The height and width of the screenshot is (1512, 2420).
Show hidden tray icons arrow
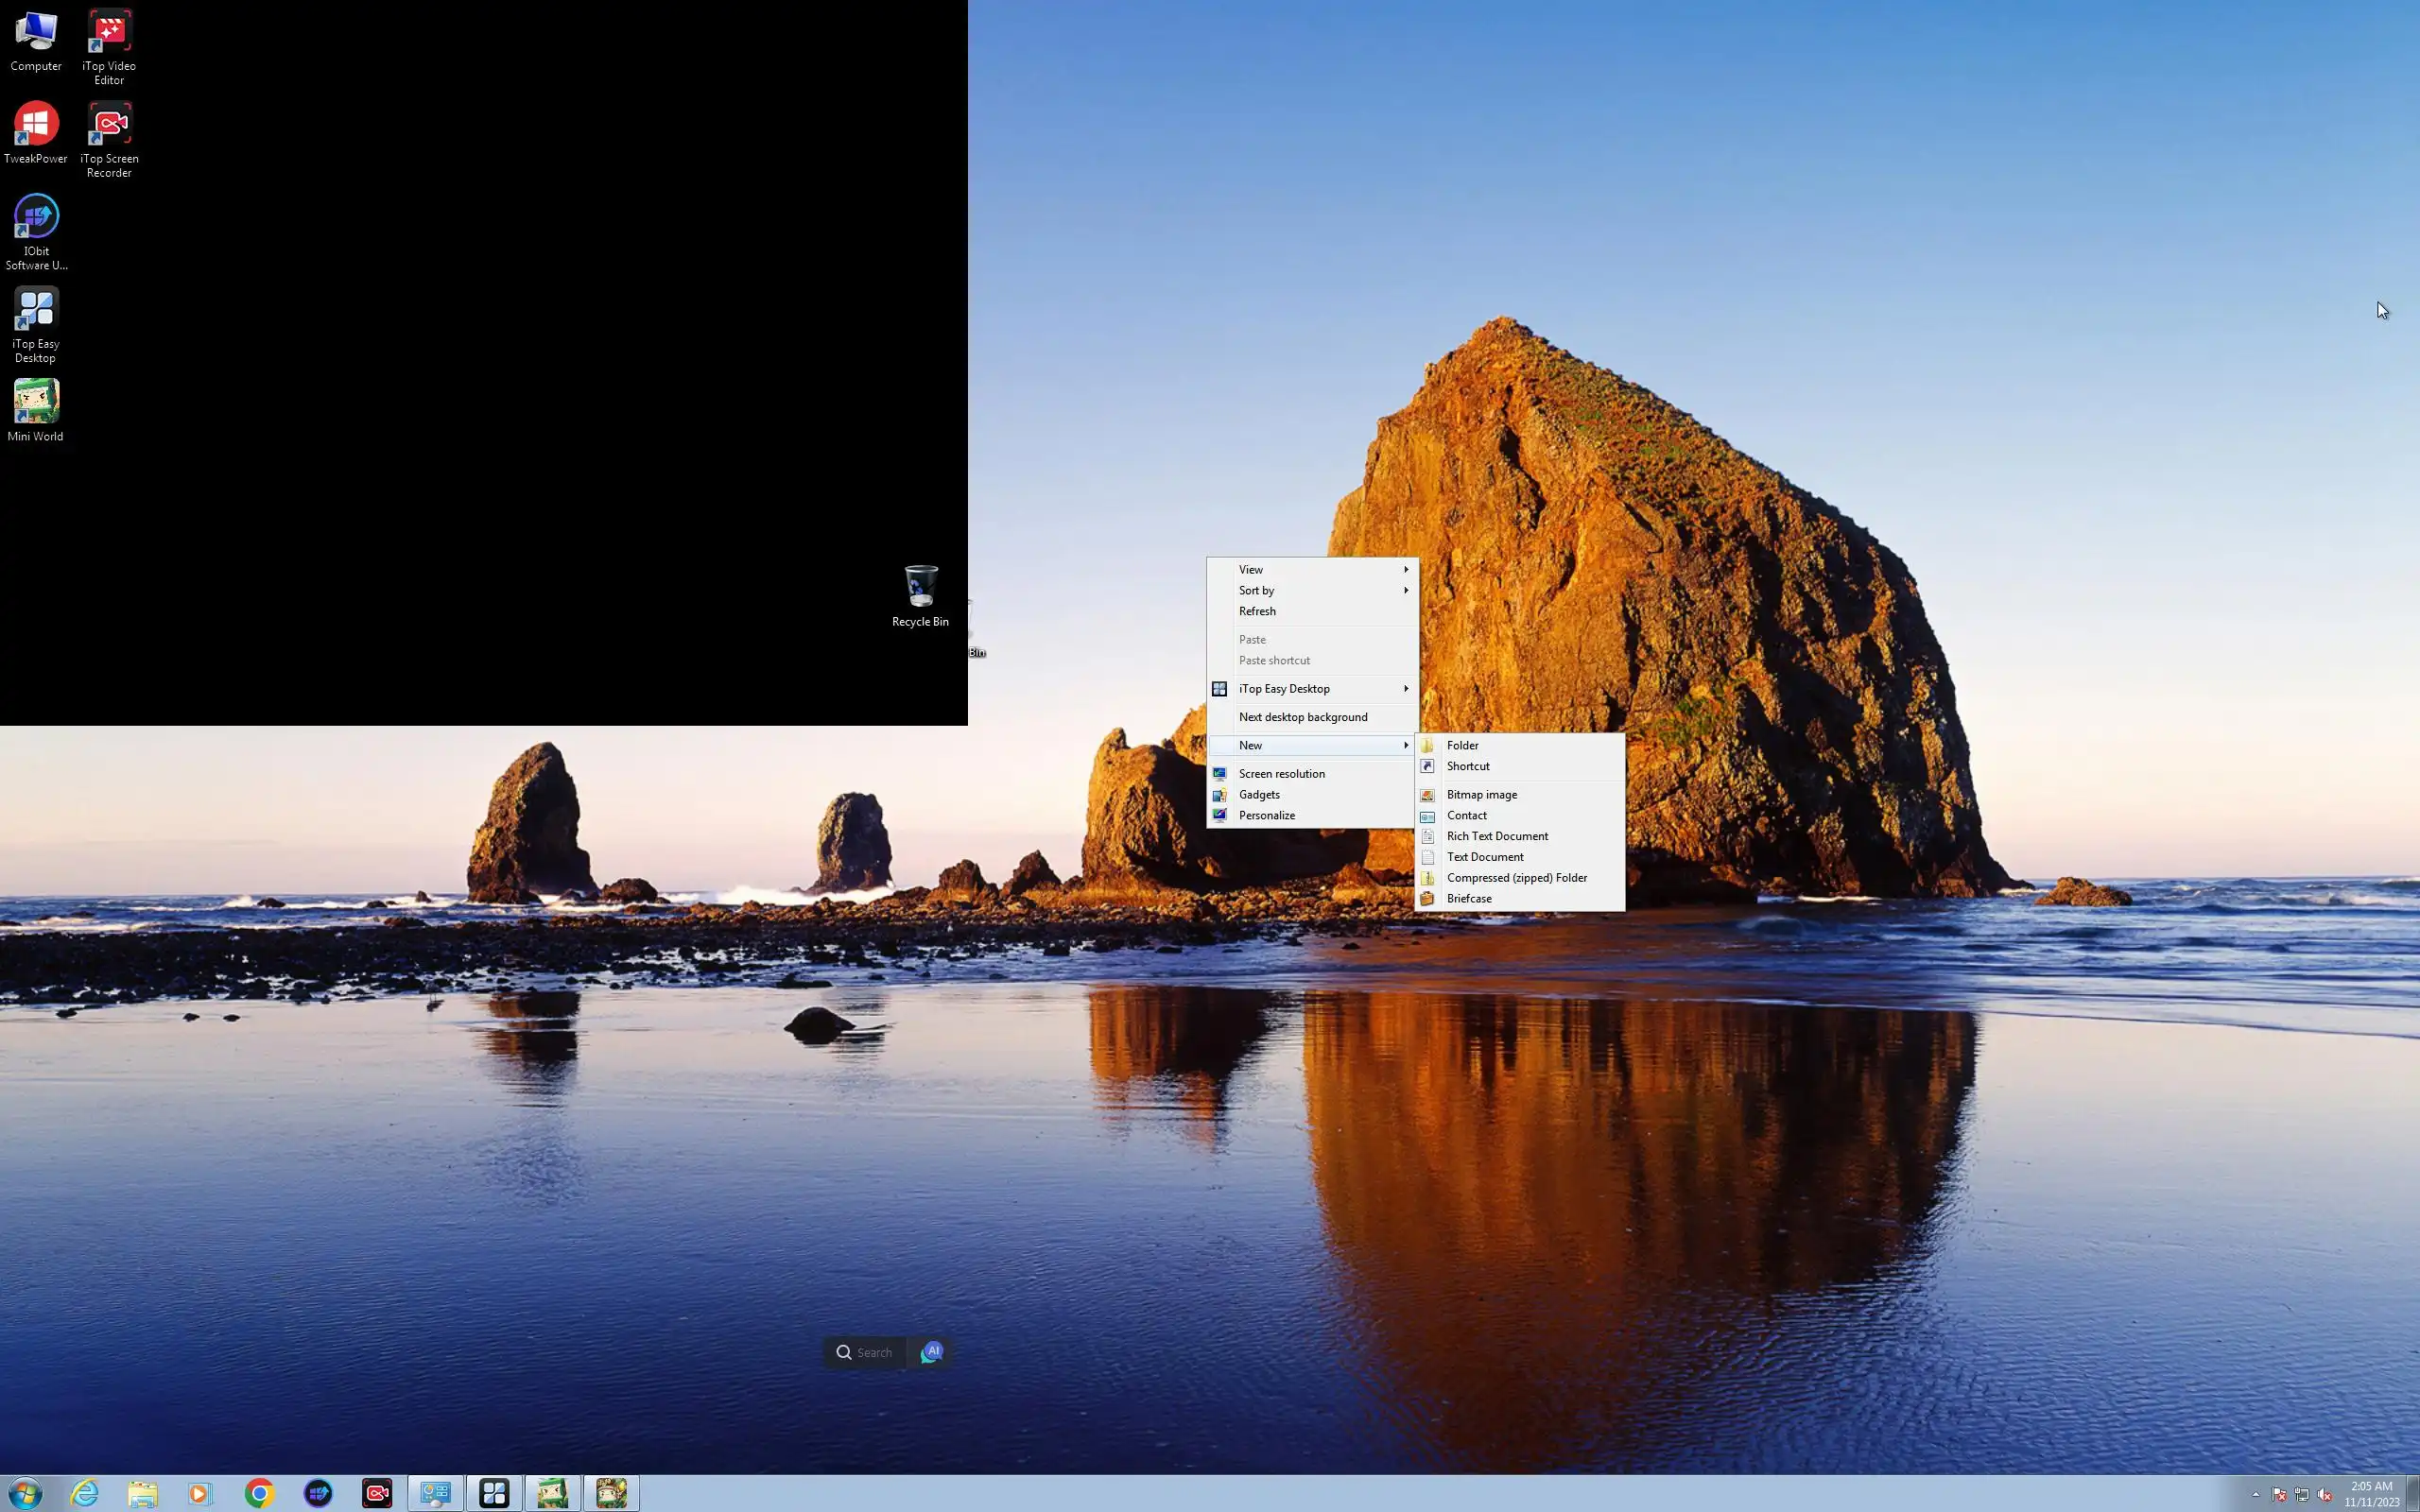pos(2255,1494)
